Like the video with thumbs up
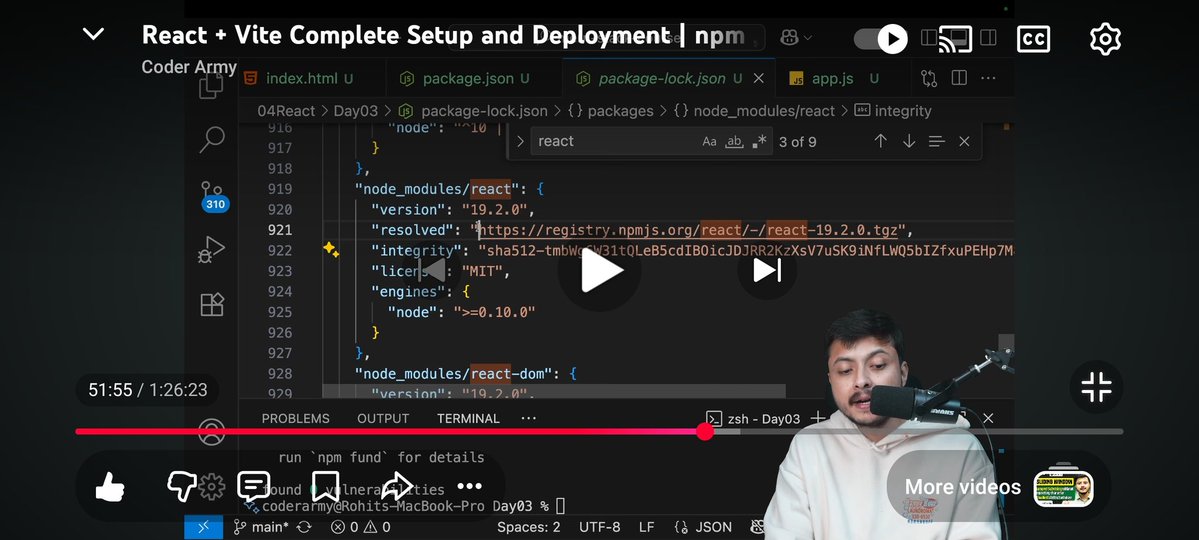Image resolution: width=1199 pixels, height=540 pixels. pyautogui.click(x=110, y=486)
